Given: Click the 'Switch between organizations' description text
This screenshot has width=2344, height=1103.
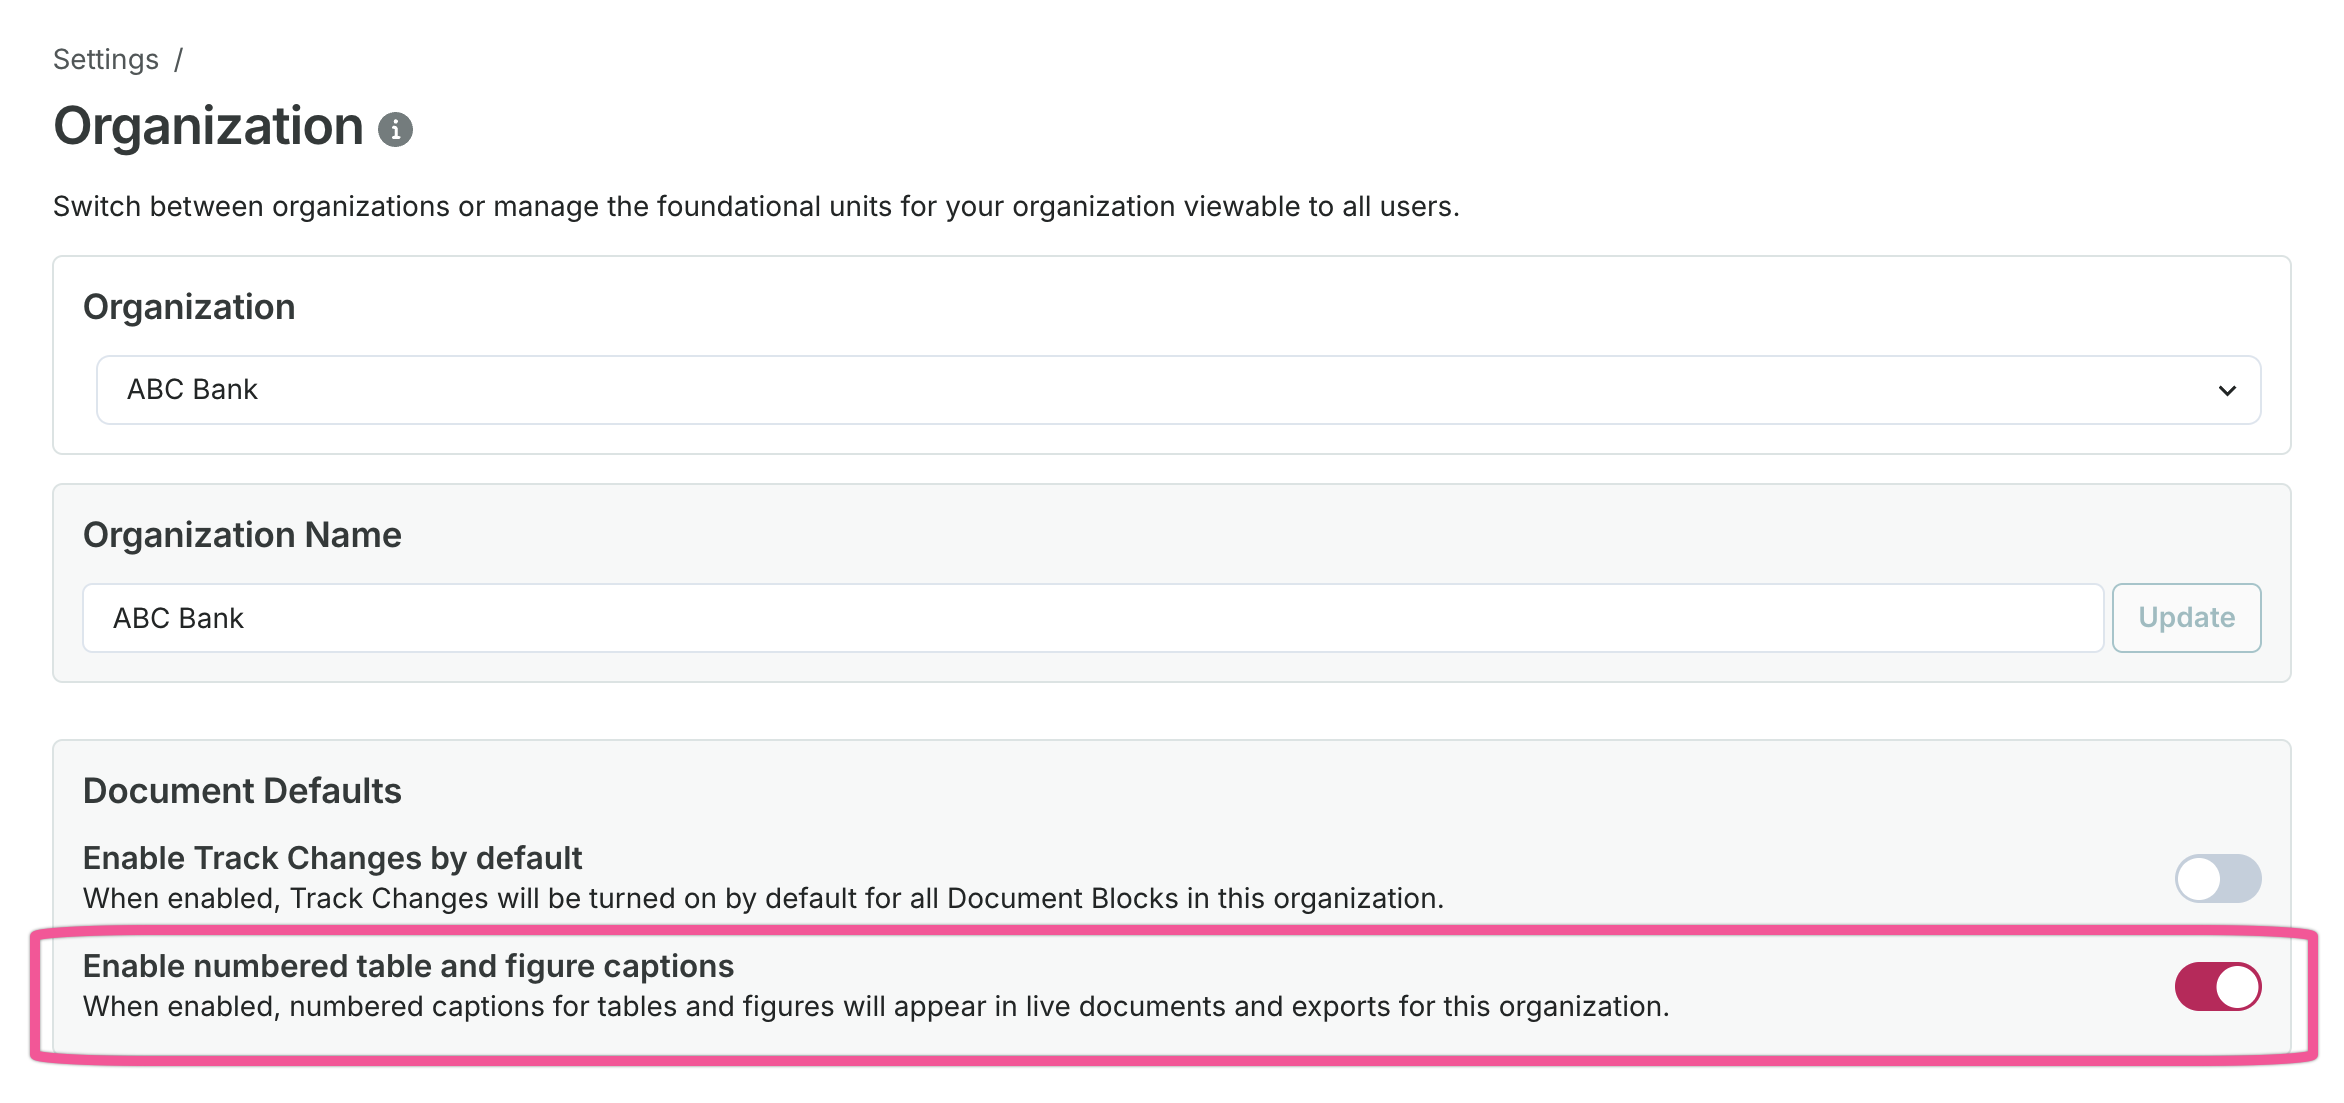Looking at the screenshot, I should point(755,206).
